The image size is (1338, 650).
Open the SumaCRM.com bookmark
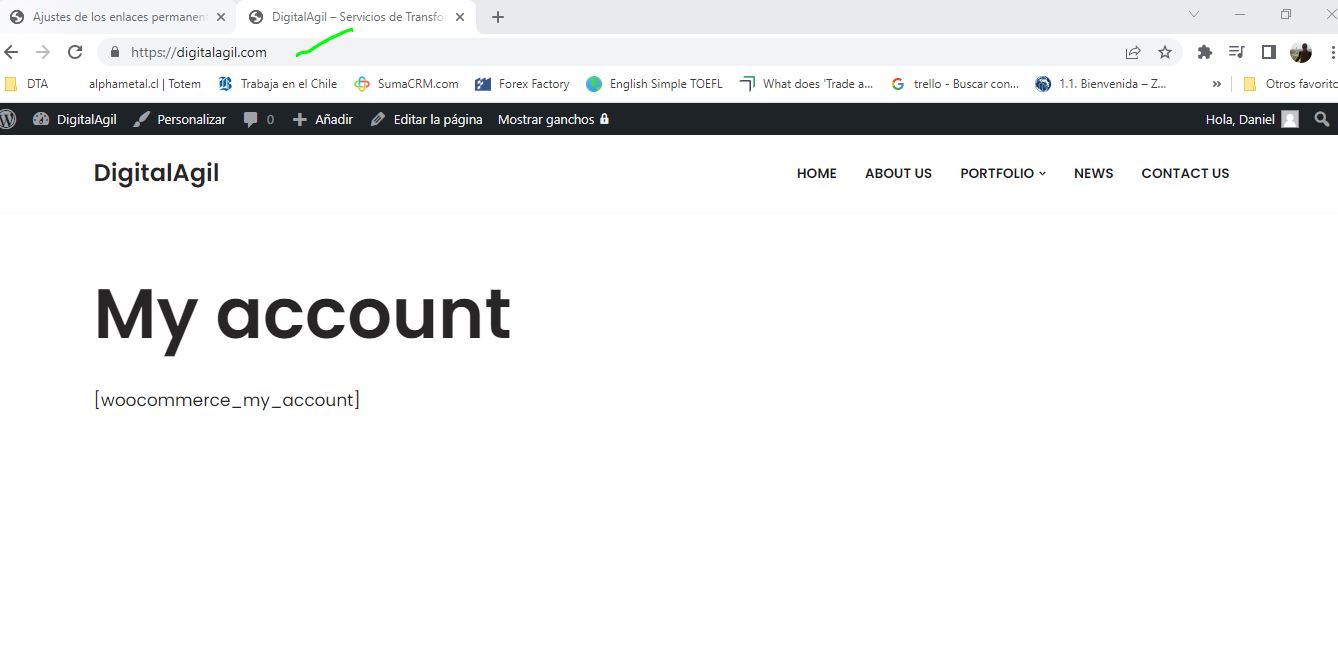point(406,84)
